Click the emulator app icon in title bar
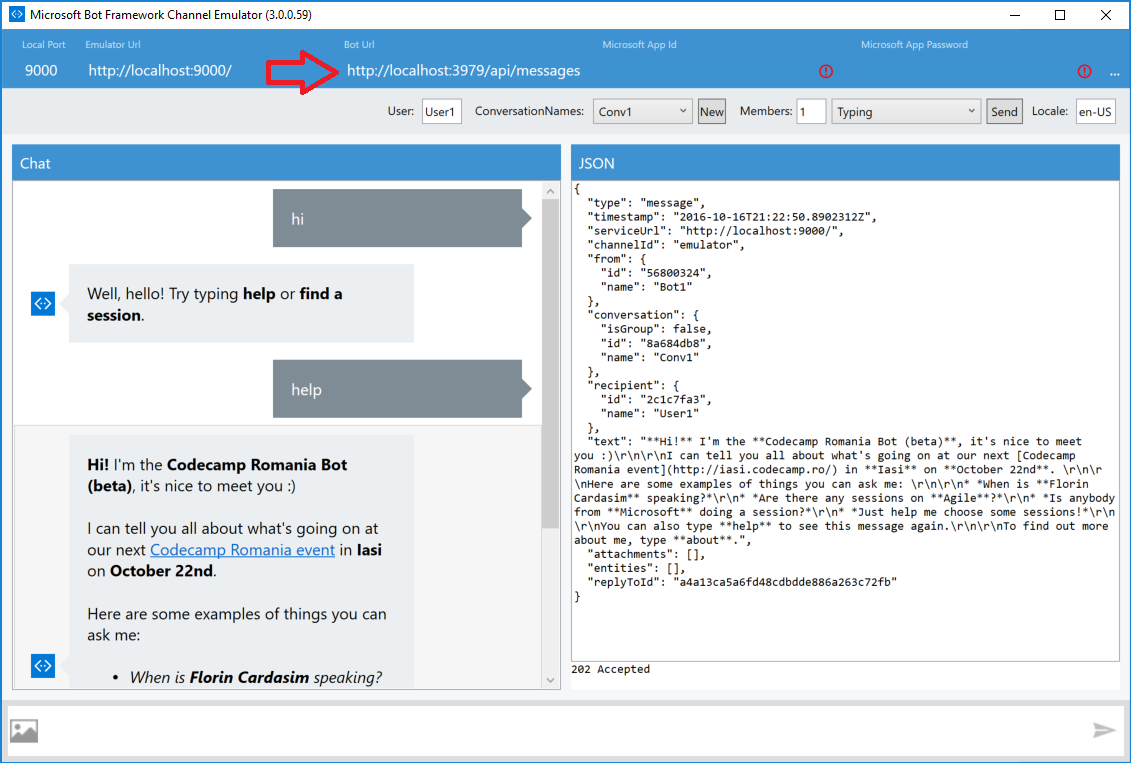 16,14
